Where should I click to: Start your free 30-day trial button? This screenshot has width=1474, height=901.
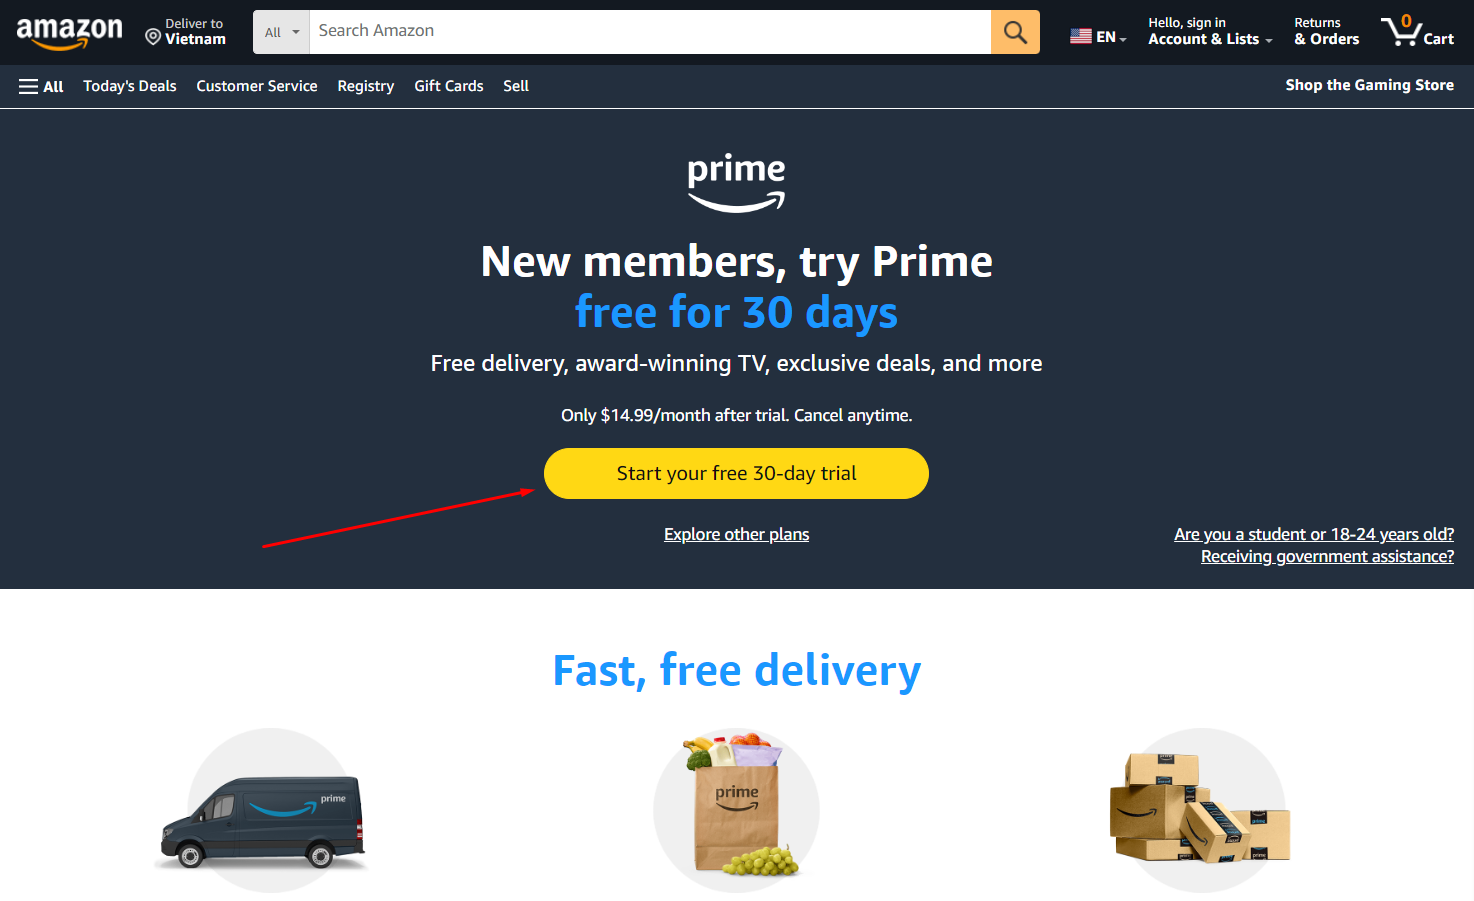tap(736, 473)
